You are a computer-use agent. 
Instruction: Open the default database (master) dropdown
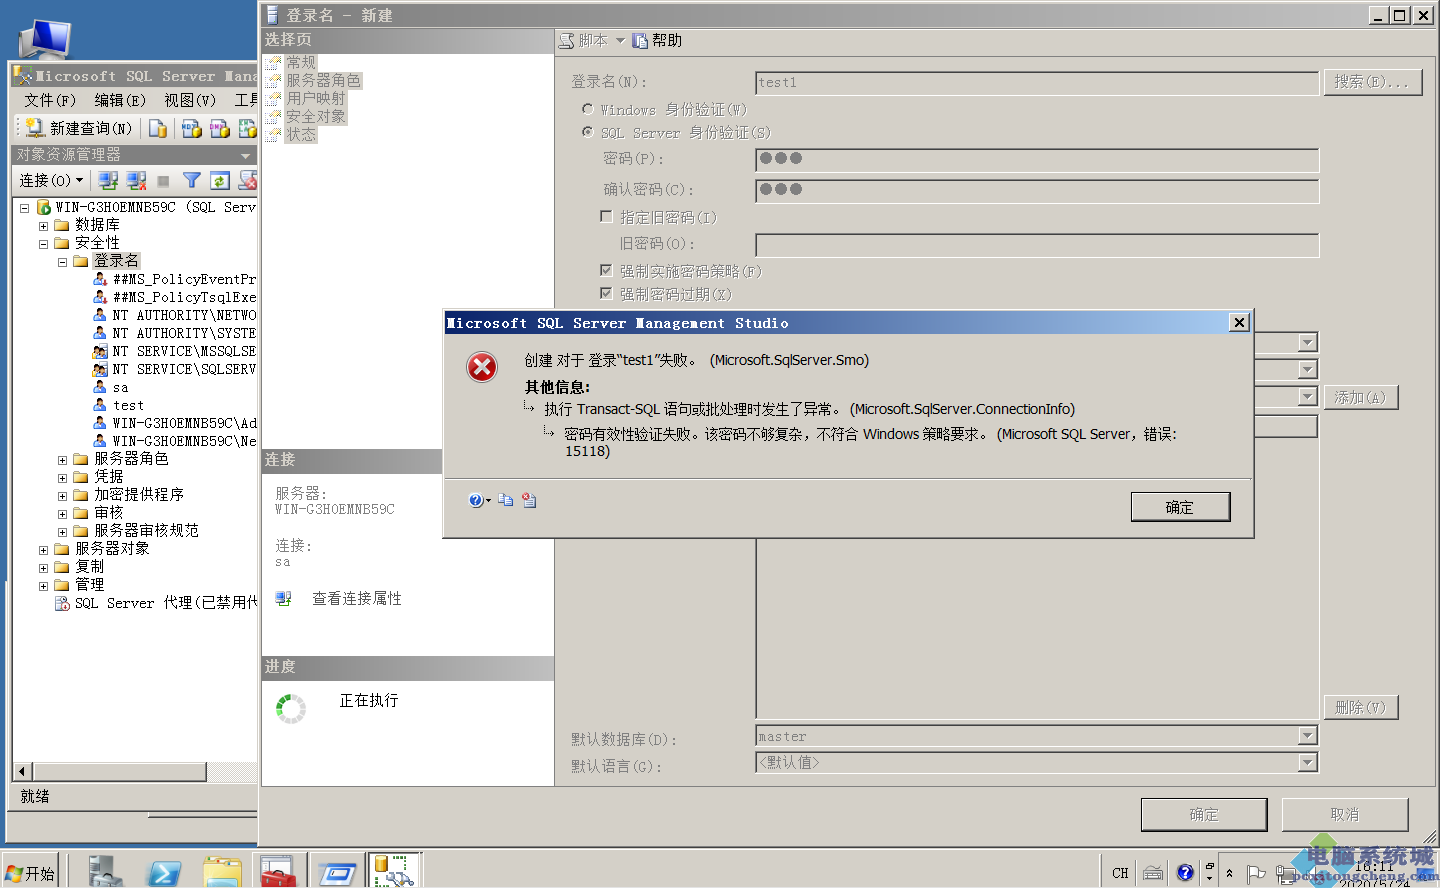pos(1307,736)
